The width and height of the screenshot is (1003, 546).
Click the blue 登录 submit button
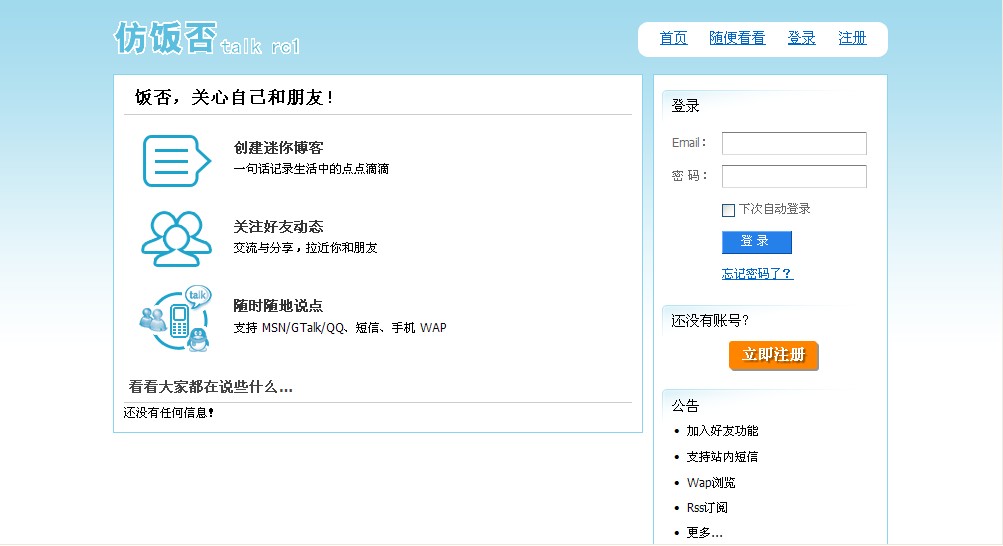point(757,242)
